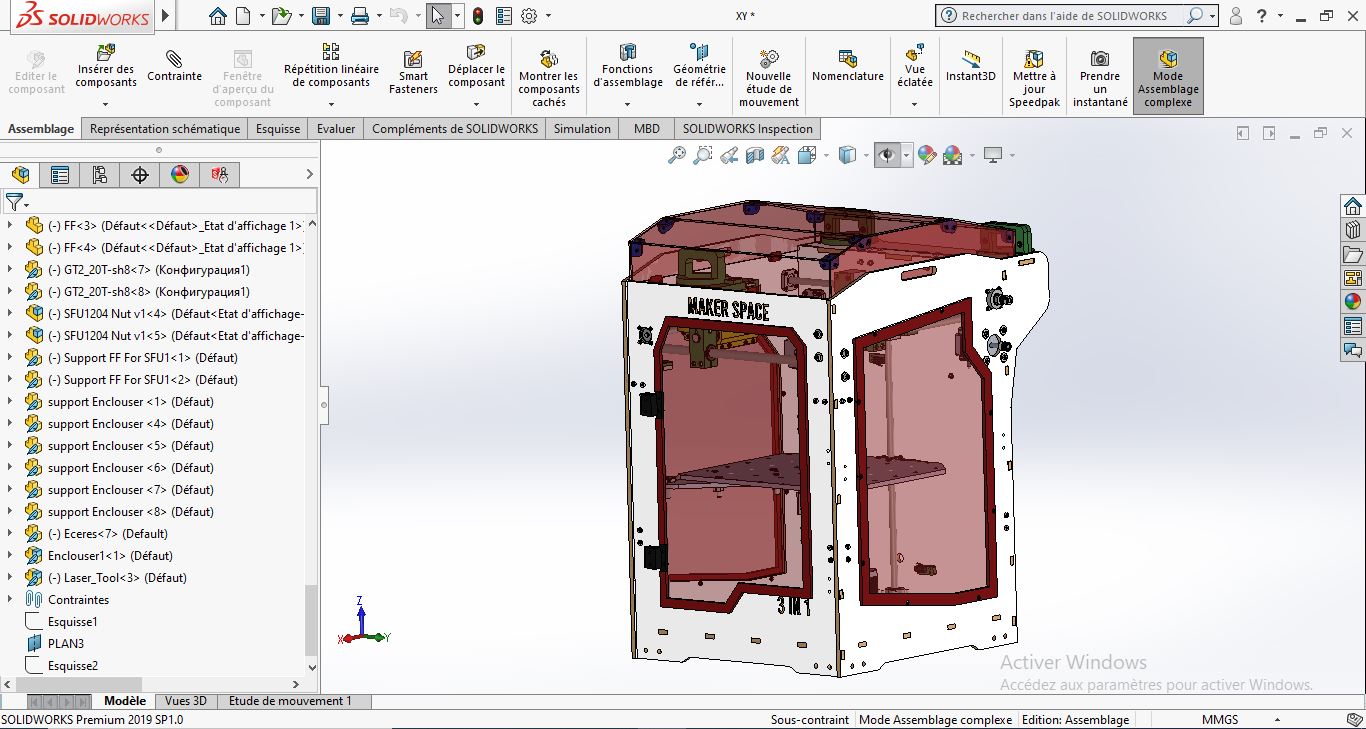Click Mettre à jour Speedpak
This screenshot has width=1366, height=729.
tap(1034, 78)
